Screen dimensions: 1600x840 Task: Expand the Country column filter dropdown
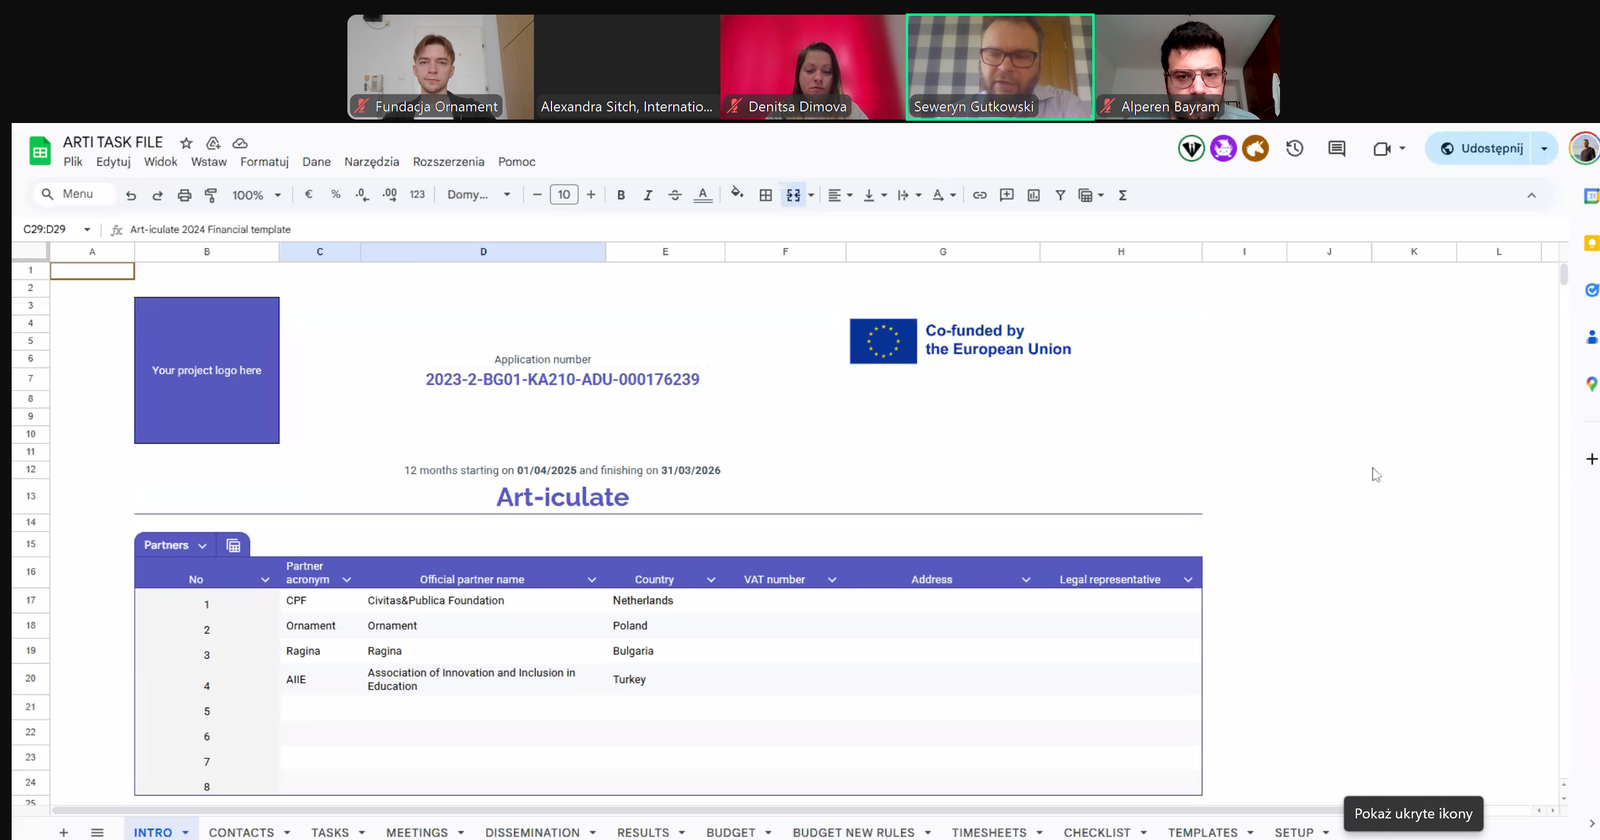(711, 580)
